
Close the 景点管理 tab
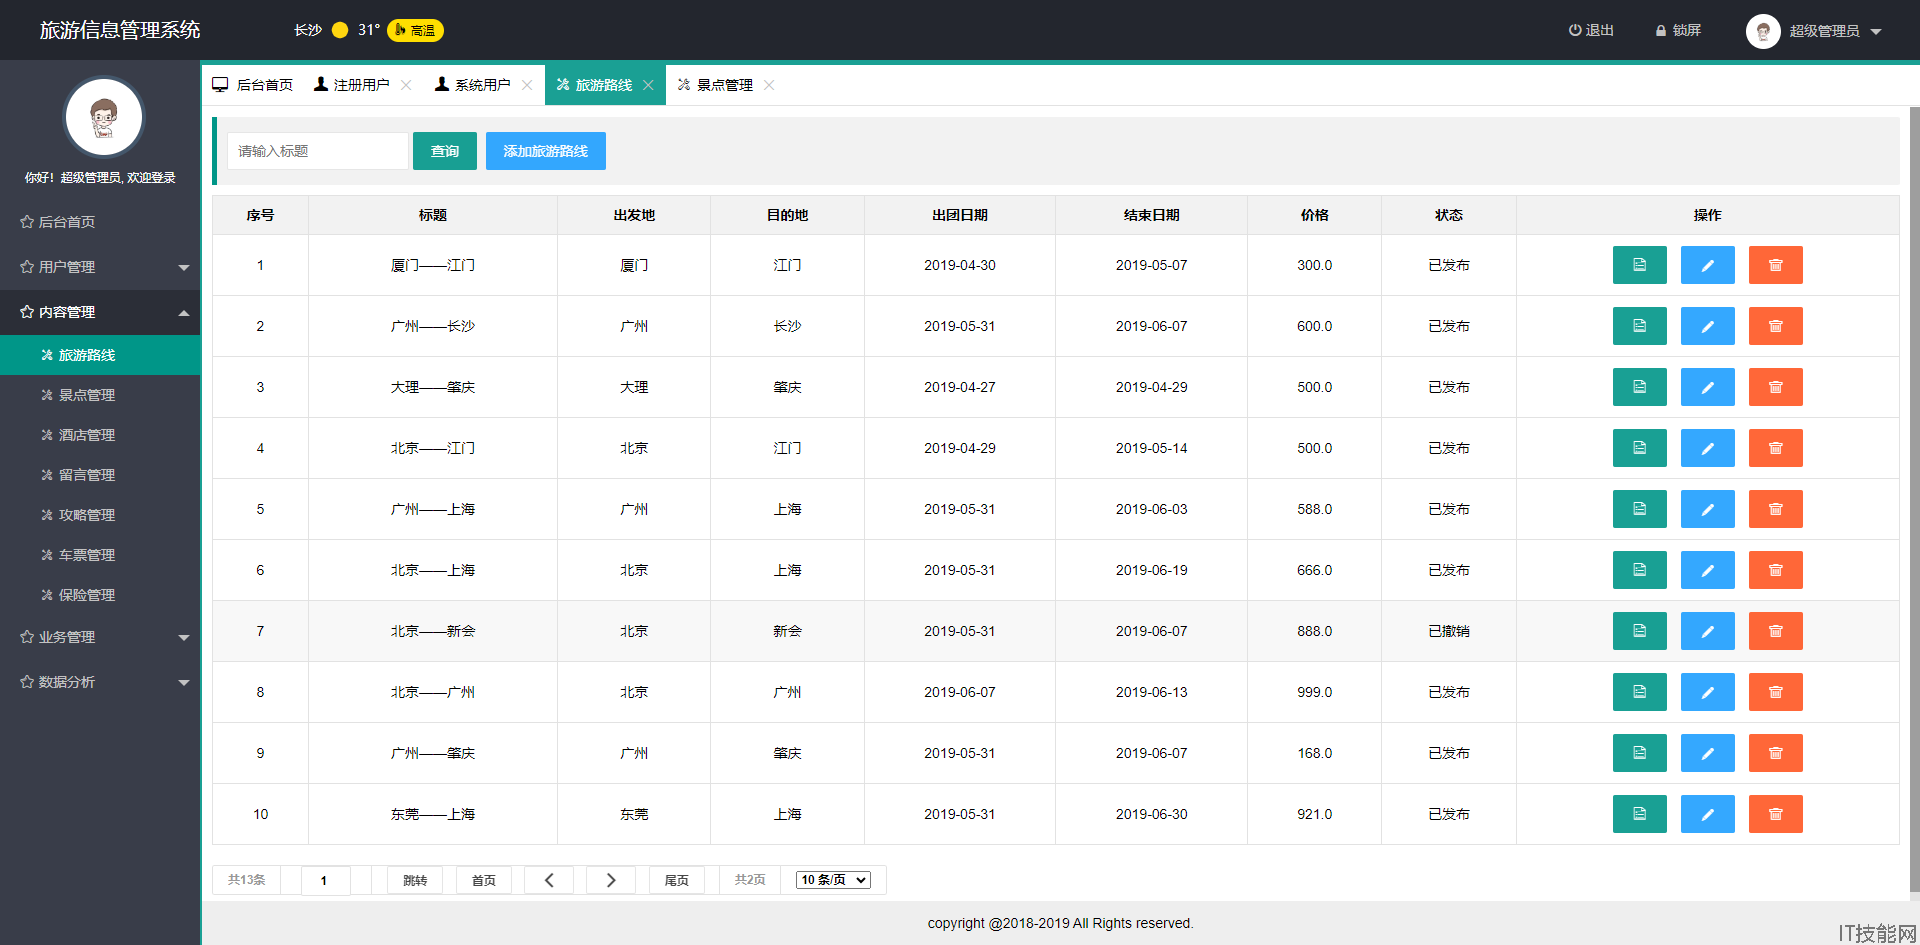pyautogui.click(x=769, y=85)
